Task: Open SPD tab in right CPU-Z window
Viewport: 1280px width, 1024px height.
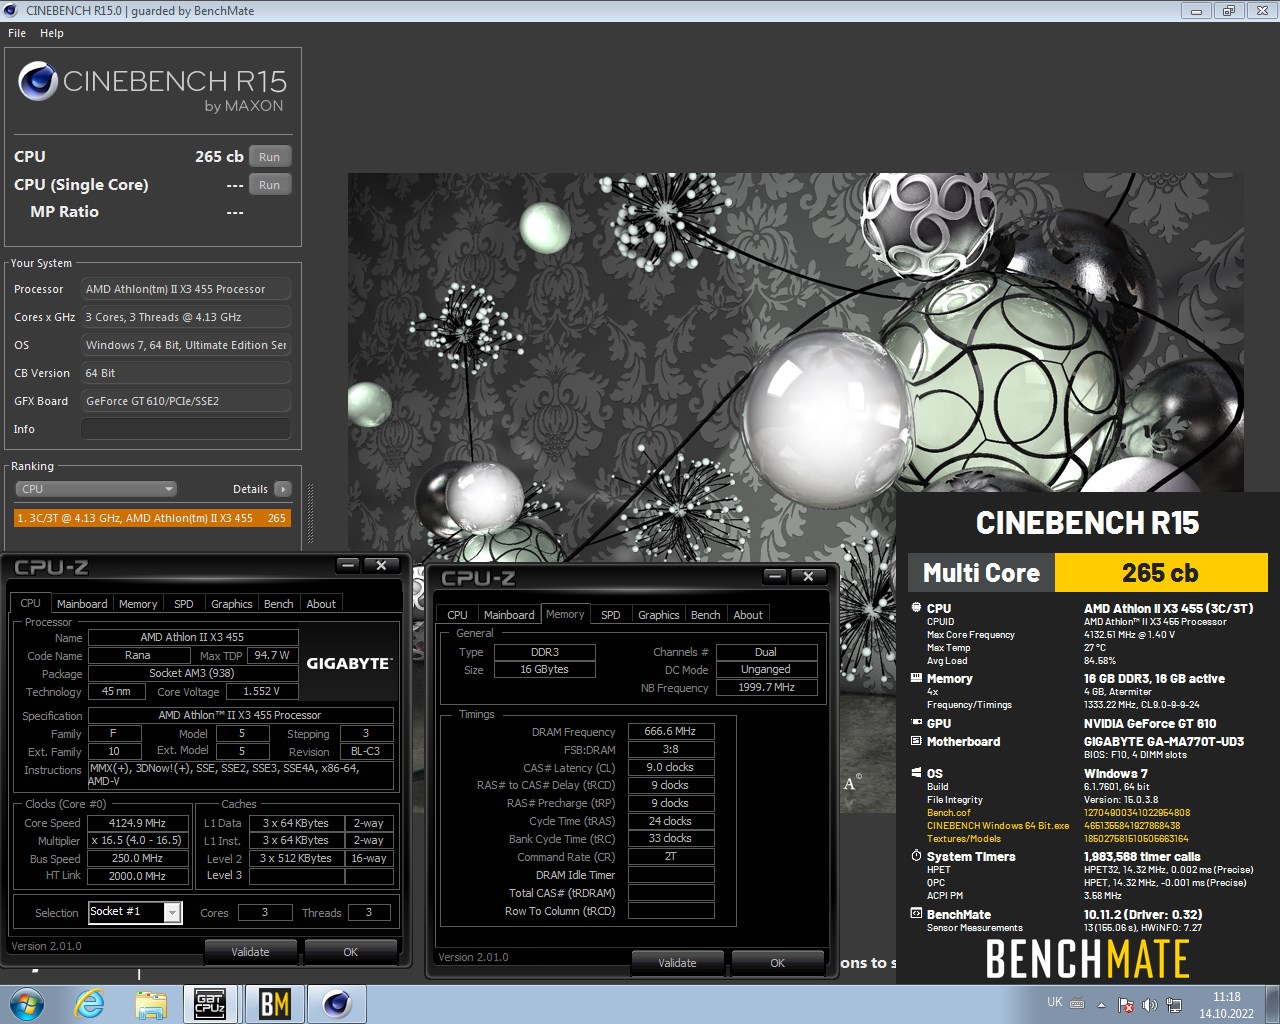Action: coord(611,615)
